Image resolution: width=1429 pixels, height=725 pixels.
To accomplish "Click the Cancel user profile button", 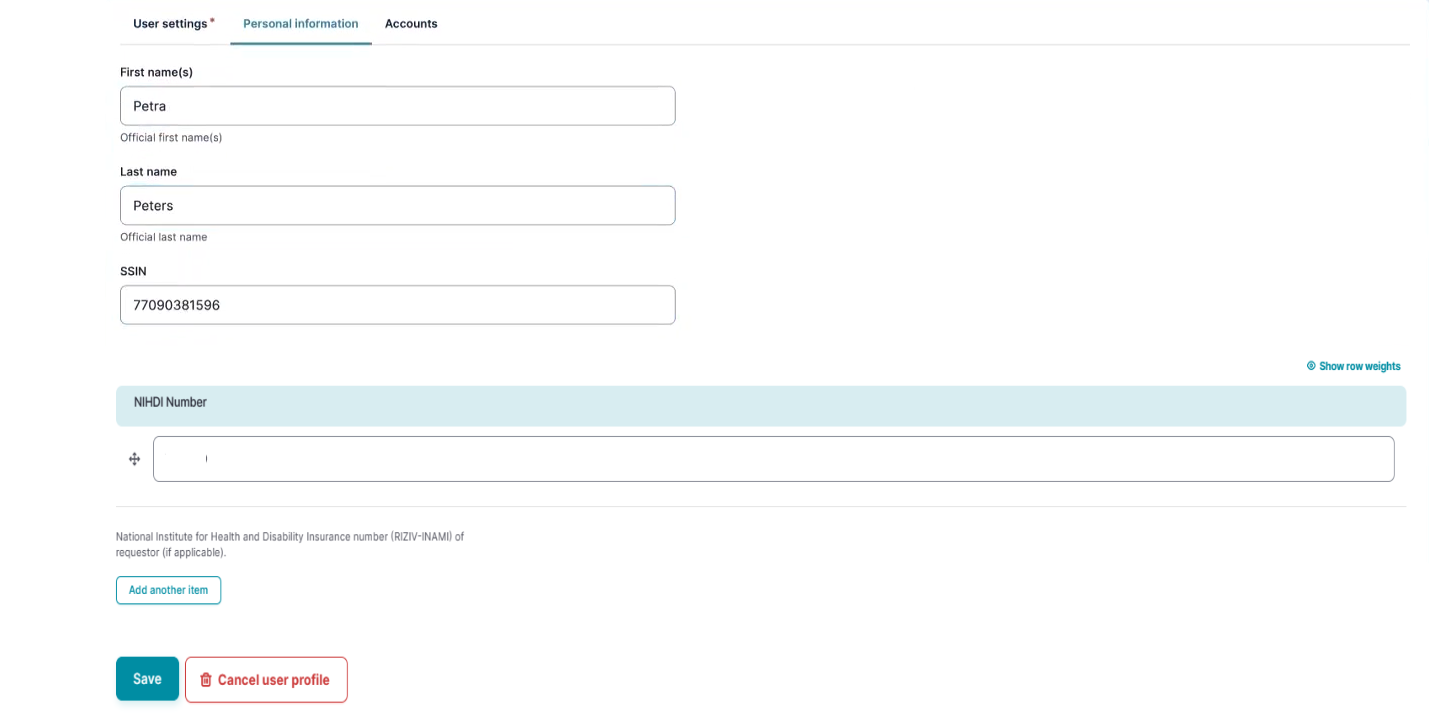I will pyautogui.click(x=266, y=680).
